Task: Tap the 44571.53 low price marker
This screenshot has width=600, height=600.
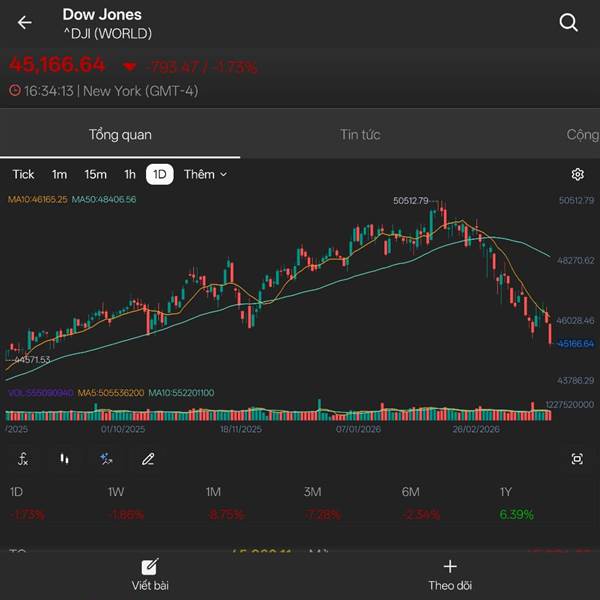Action: click(x=33, y=360)
